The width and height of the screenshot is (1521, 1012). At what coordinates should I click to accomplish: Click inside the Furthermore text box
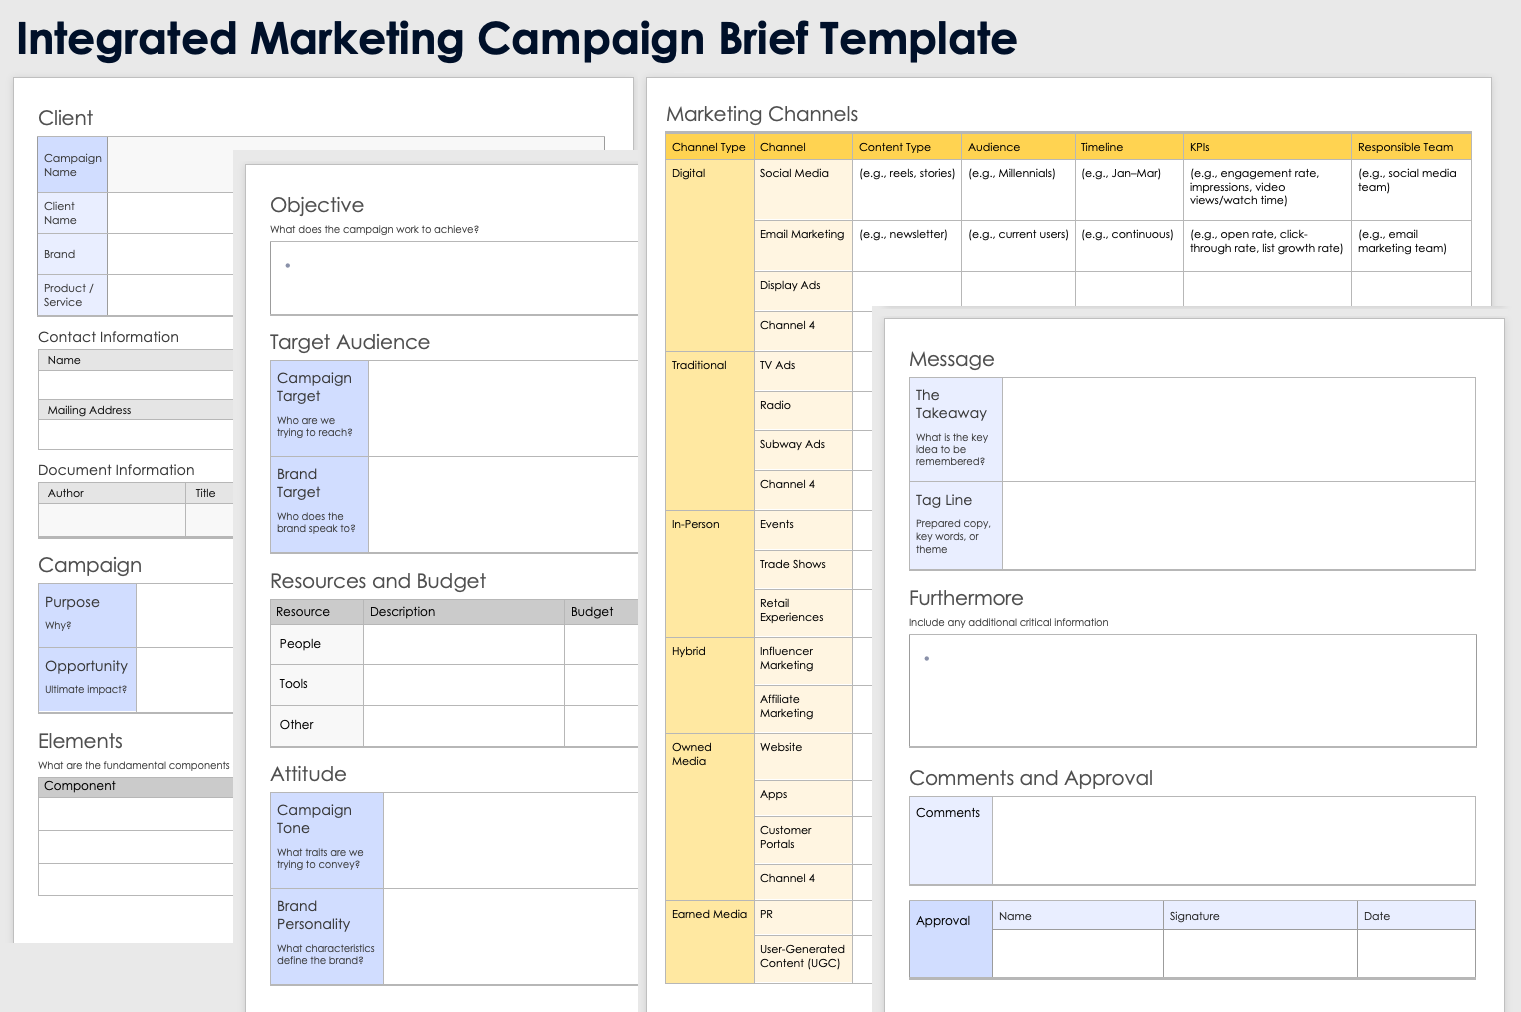[1192, 690]
